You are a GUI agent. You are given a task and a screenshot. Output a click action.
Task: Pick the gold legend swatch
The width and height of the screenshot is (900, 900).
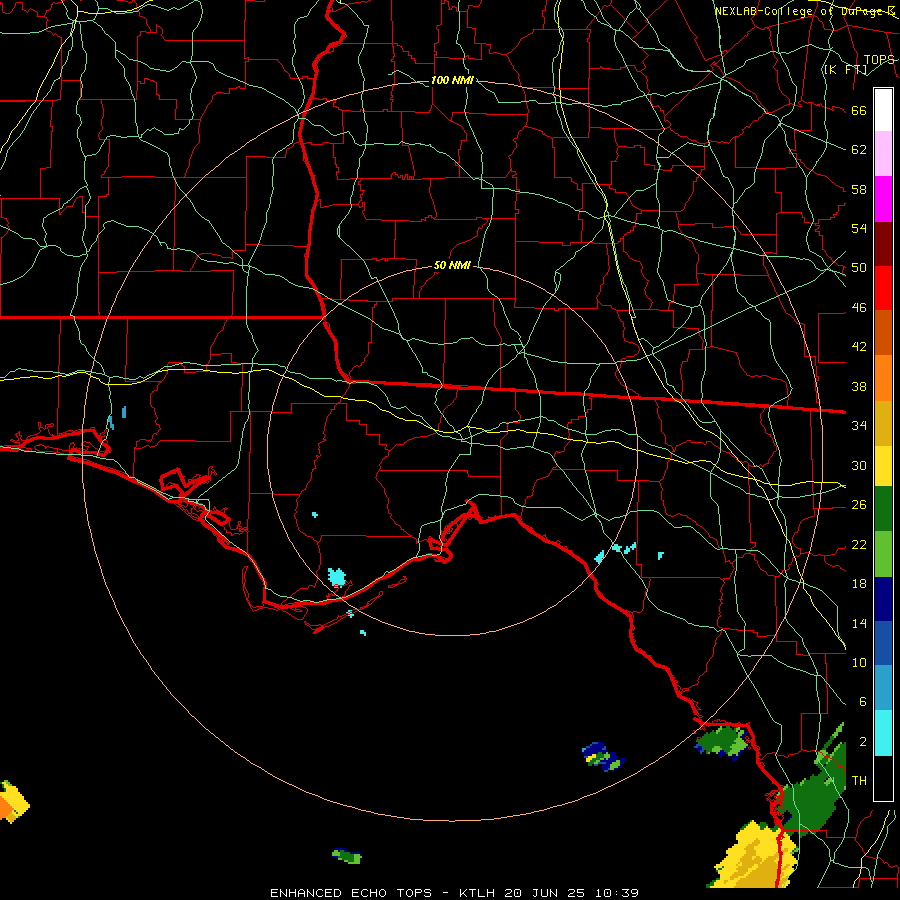pos(883,422)
